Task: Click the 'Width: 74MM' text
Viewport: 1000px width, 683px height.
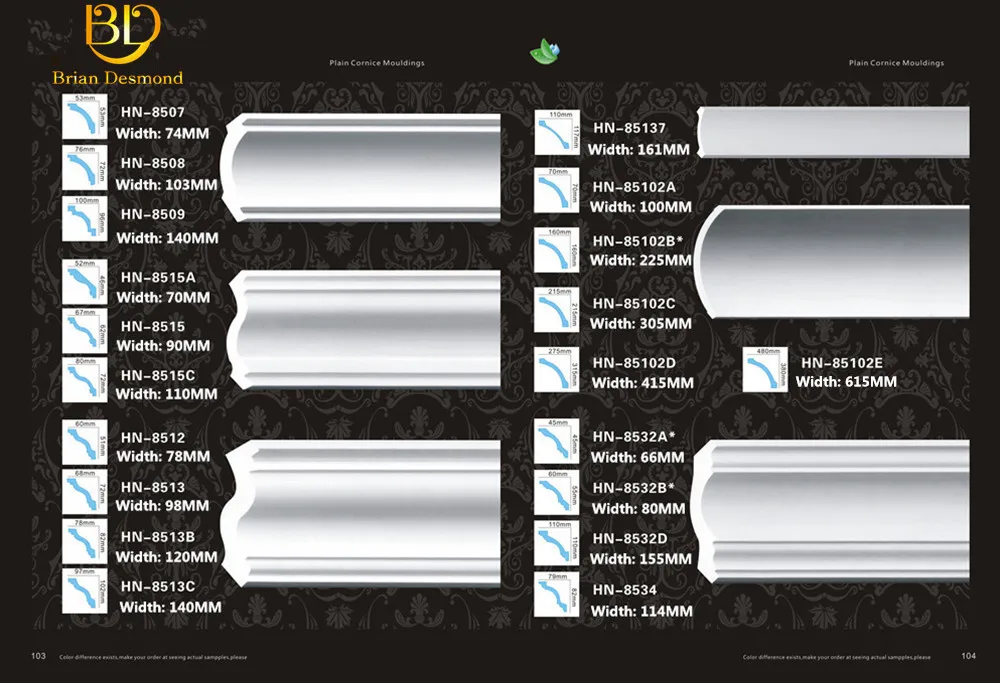Action: click(162, 134)
